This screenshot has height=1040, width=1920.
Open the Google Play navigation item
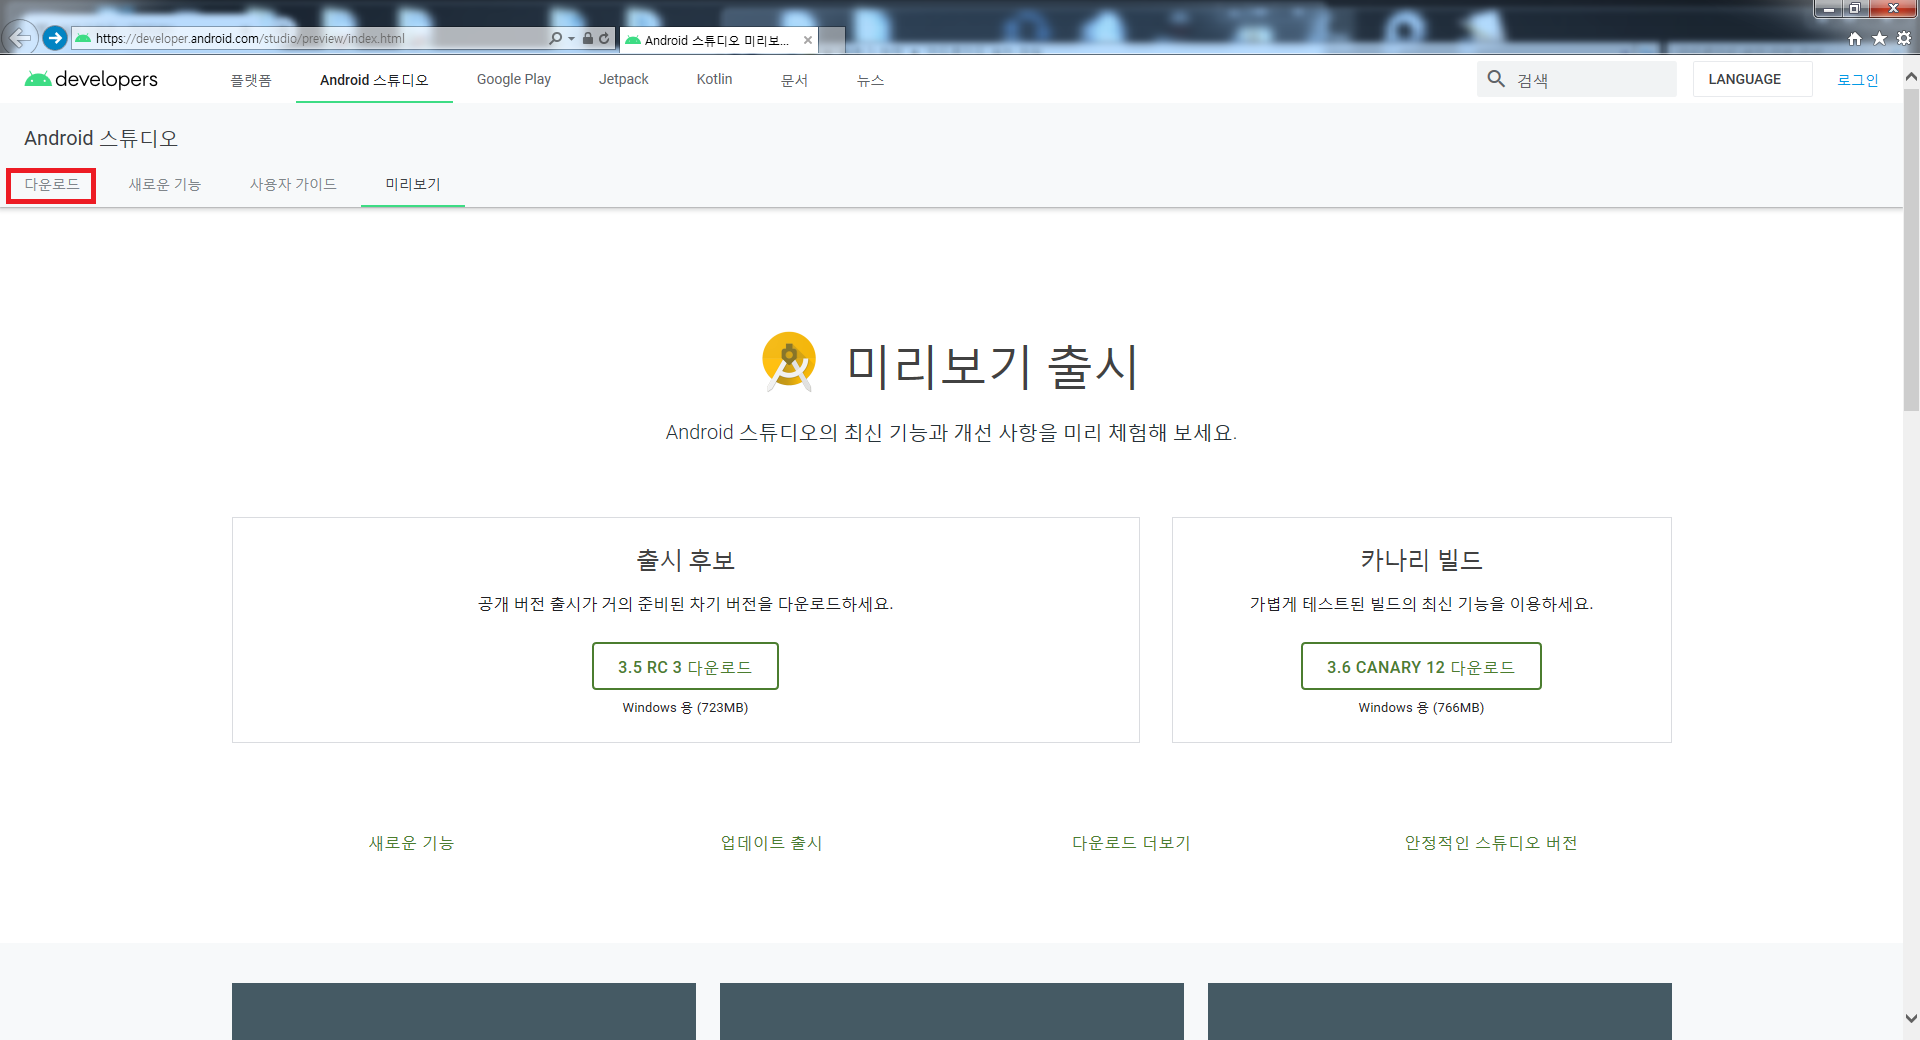pyautogui.click(x=514, y=80)
